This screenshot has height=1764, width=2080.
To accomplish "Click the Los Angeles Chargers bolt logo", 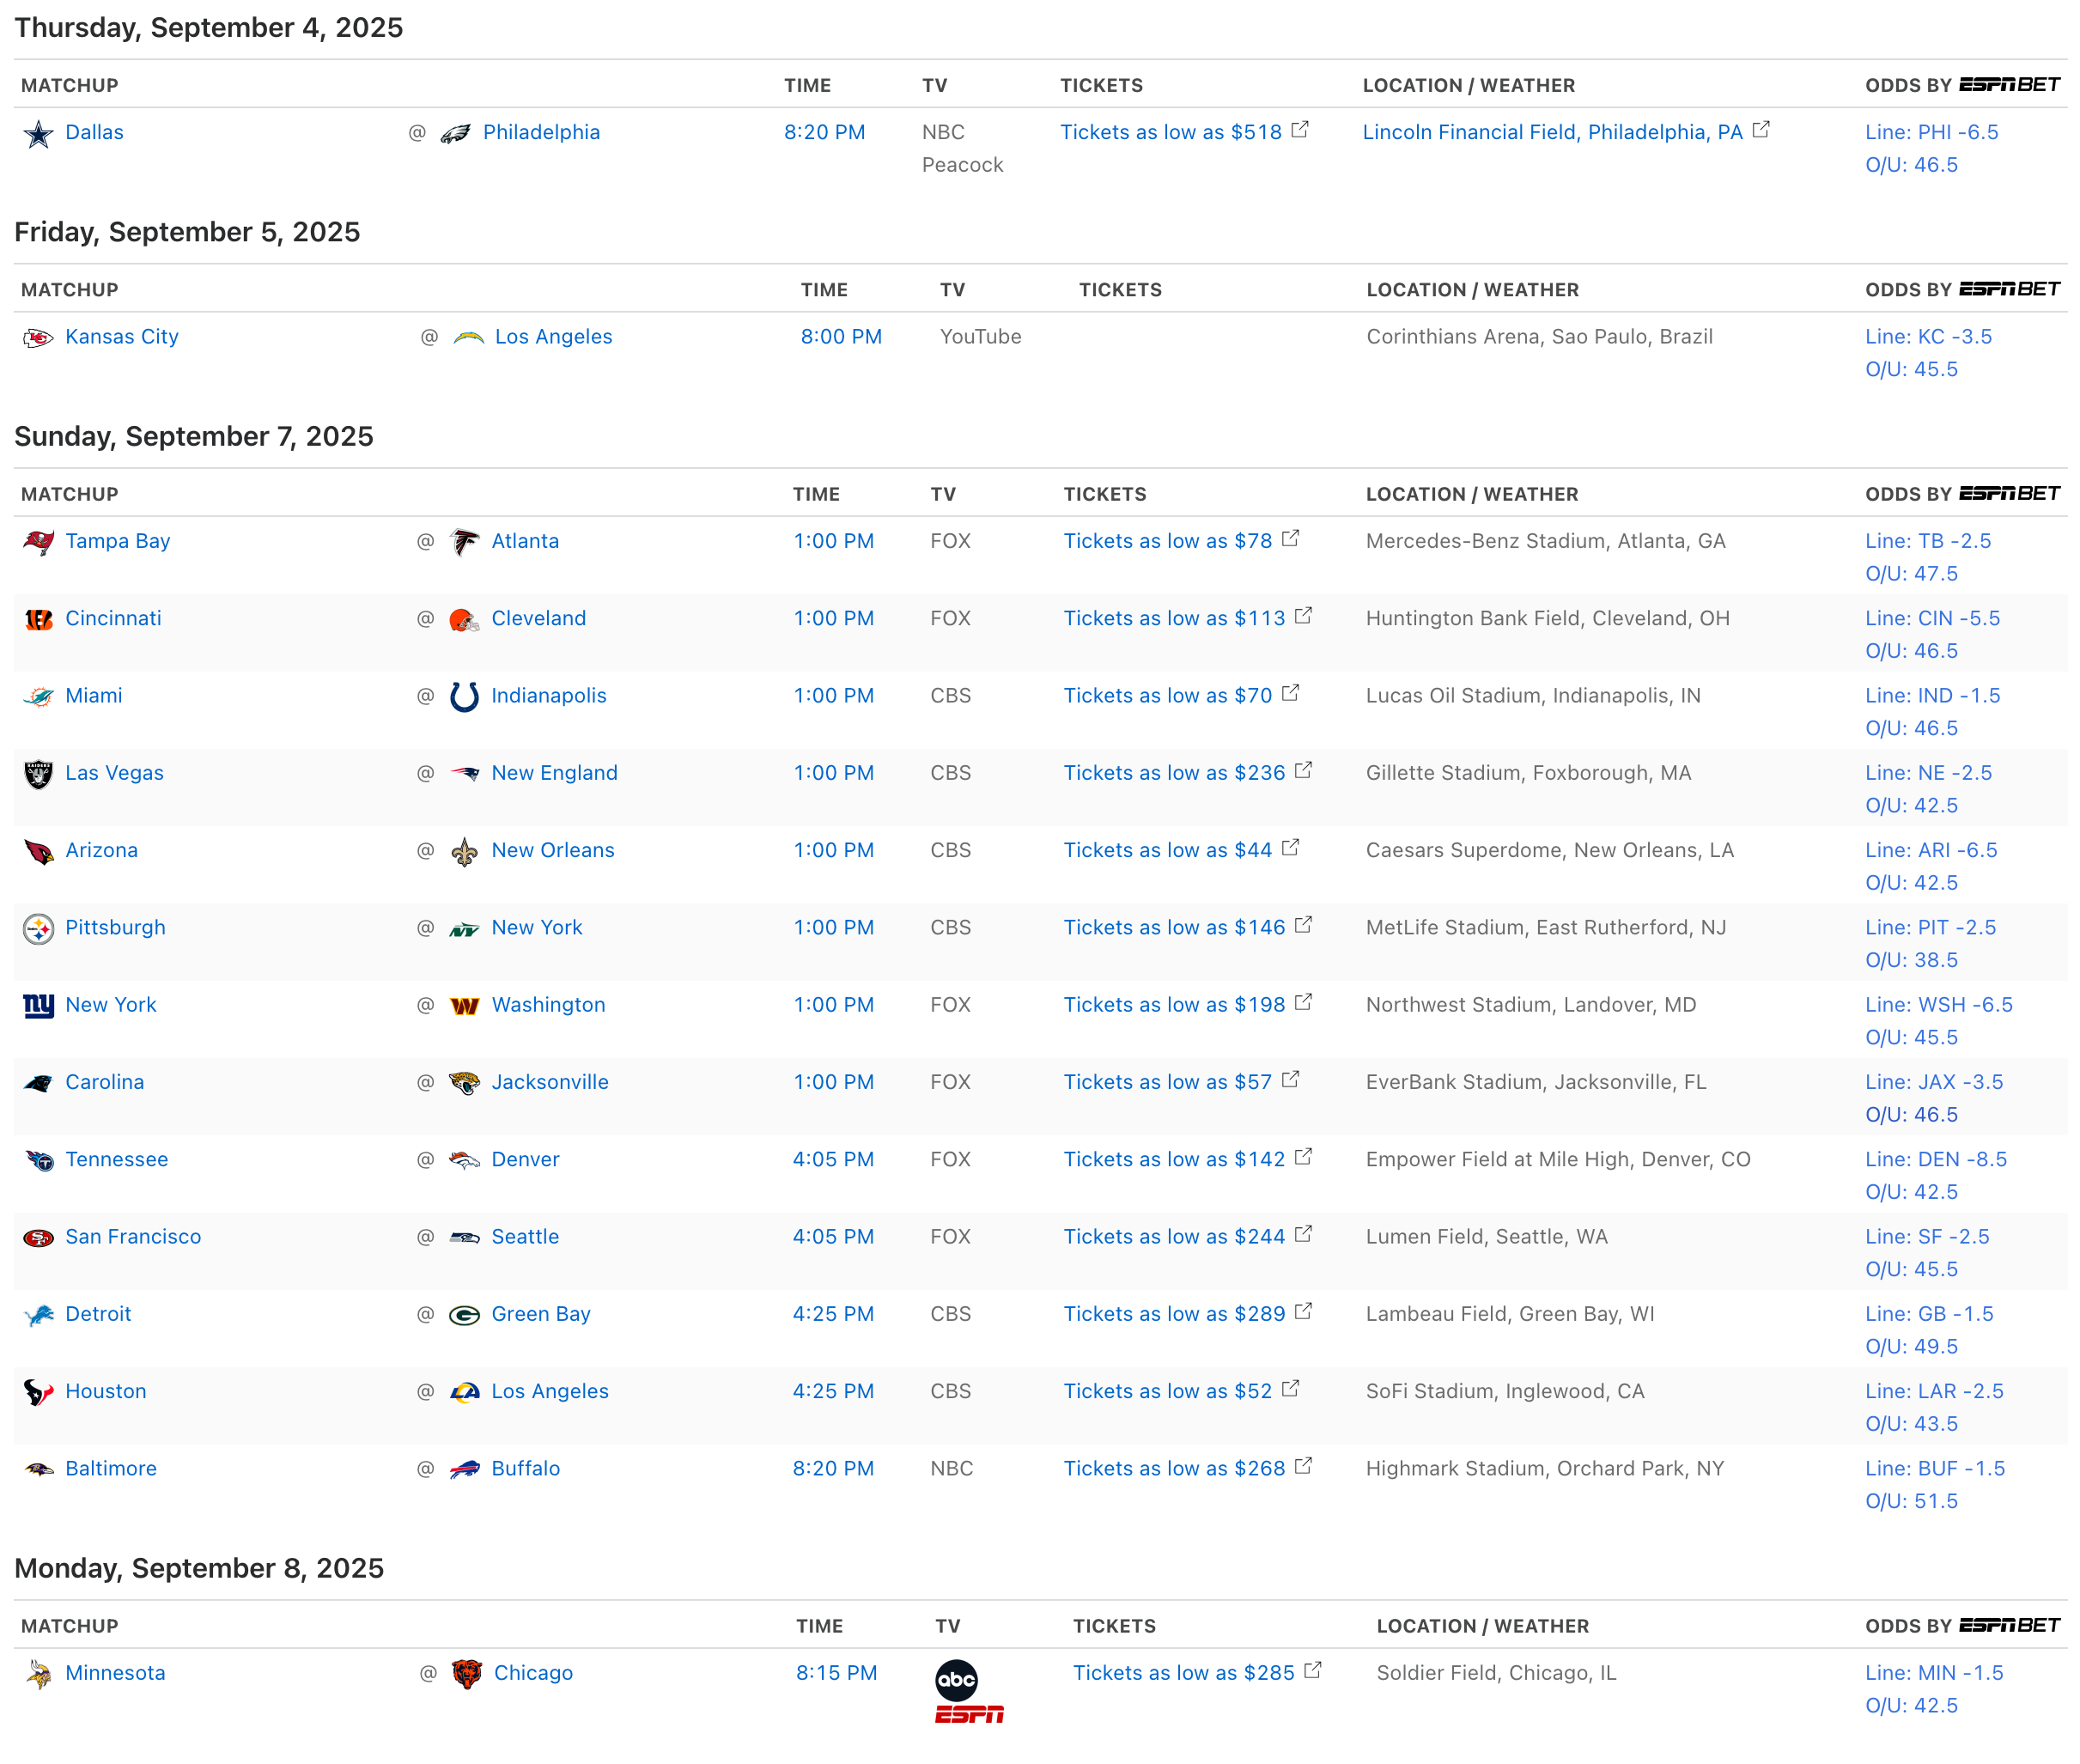I will tap(468, 338).
